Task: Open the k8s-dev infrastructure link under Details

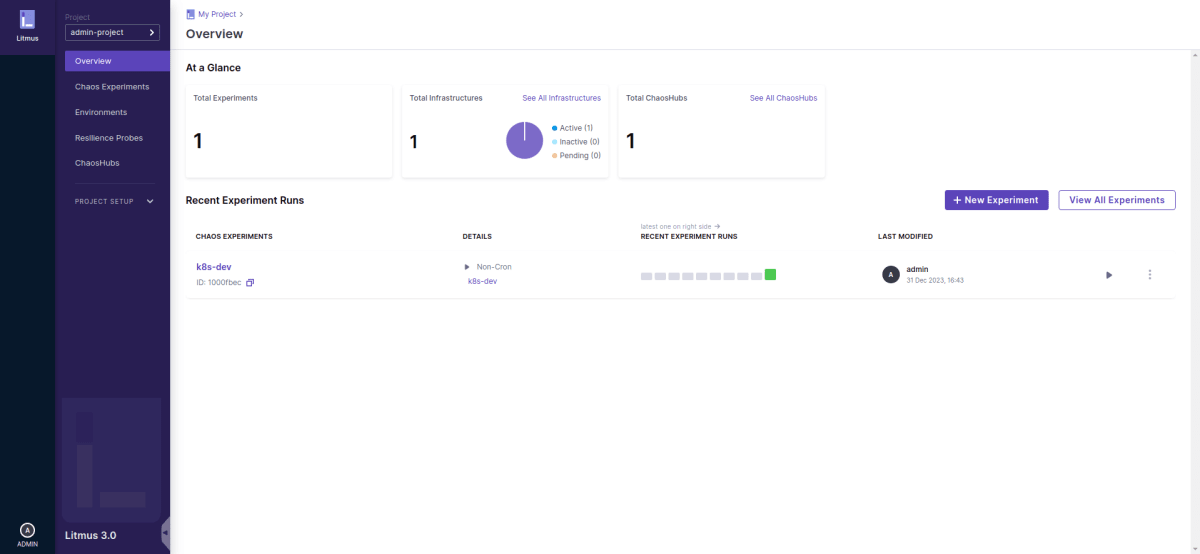Action: coord(482,281)
